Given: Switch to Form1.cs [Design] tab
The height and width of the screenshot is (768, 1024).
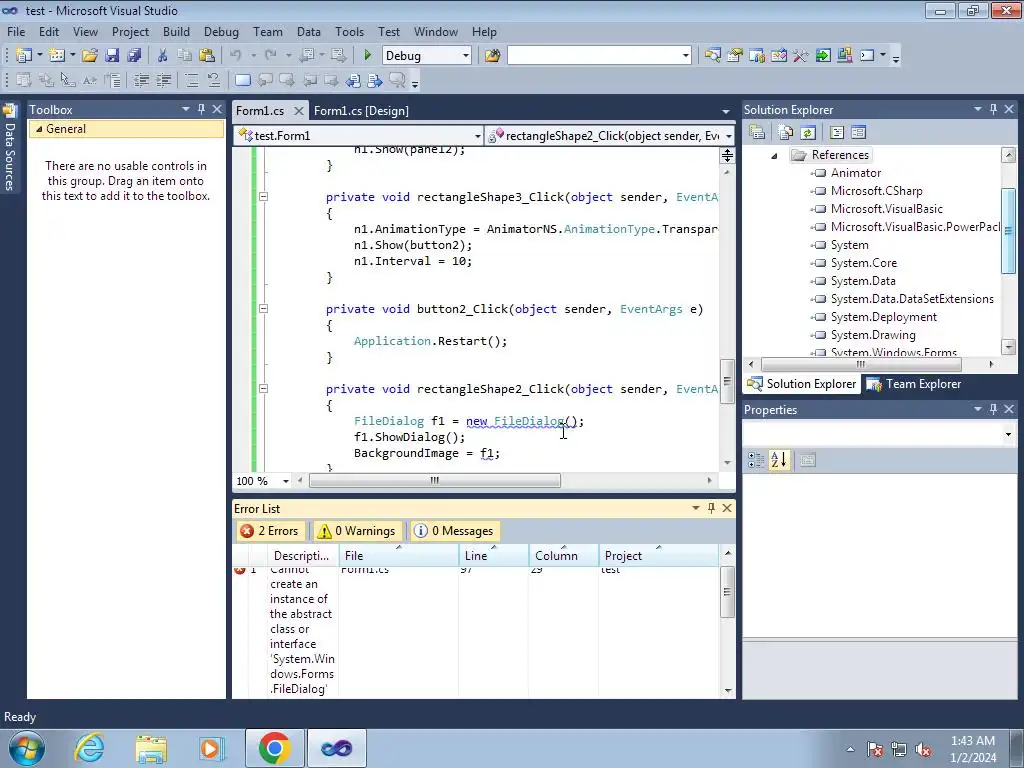Looking at the screenshot, I should (361, 111).
